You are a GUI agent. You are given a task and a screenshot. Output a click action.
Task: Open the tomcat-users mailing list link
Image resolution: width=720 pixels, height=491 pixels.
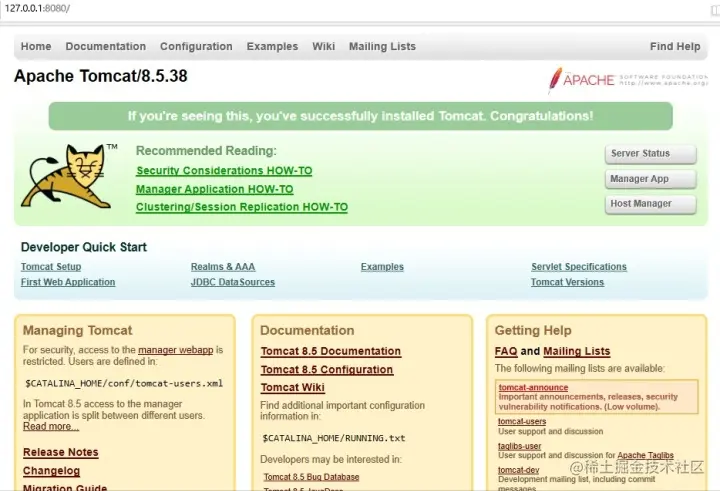(522, 422)
